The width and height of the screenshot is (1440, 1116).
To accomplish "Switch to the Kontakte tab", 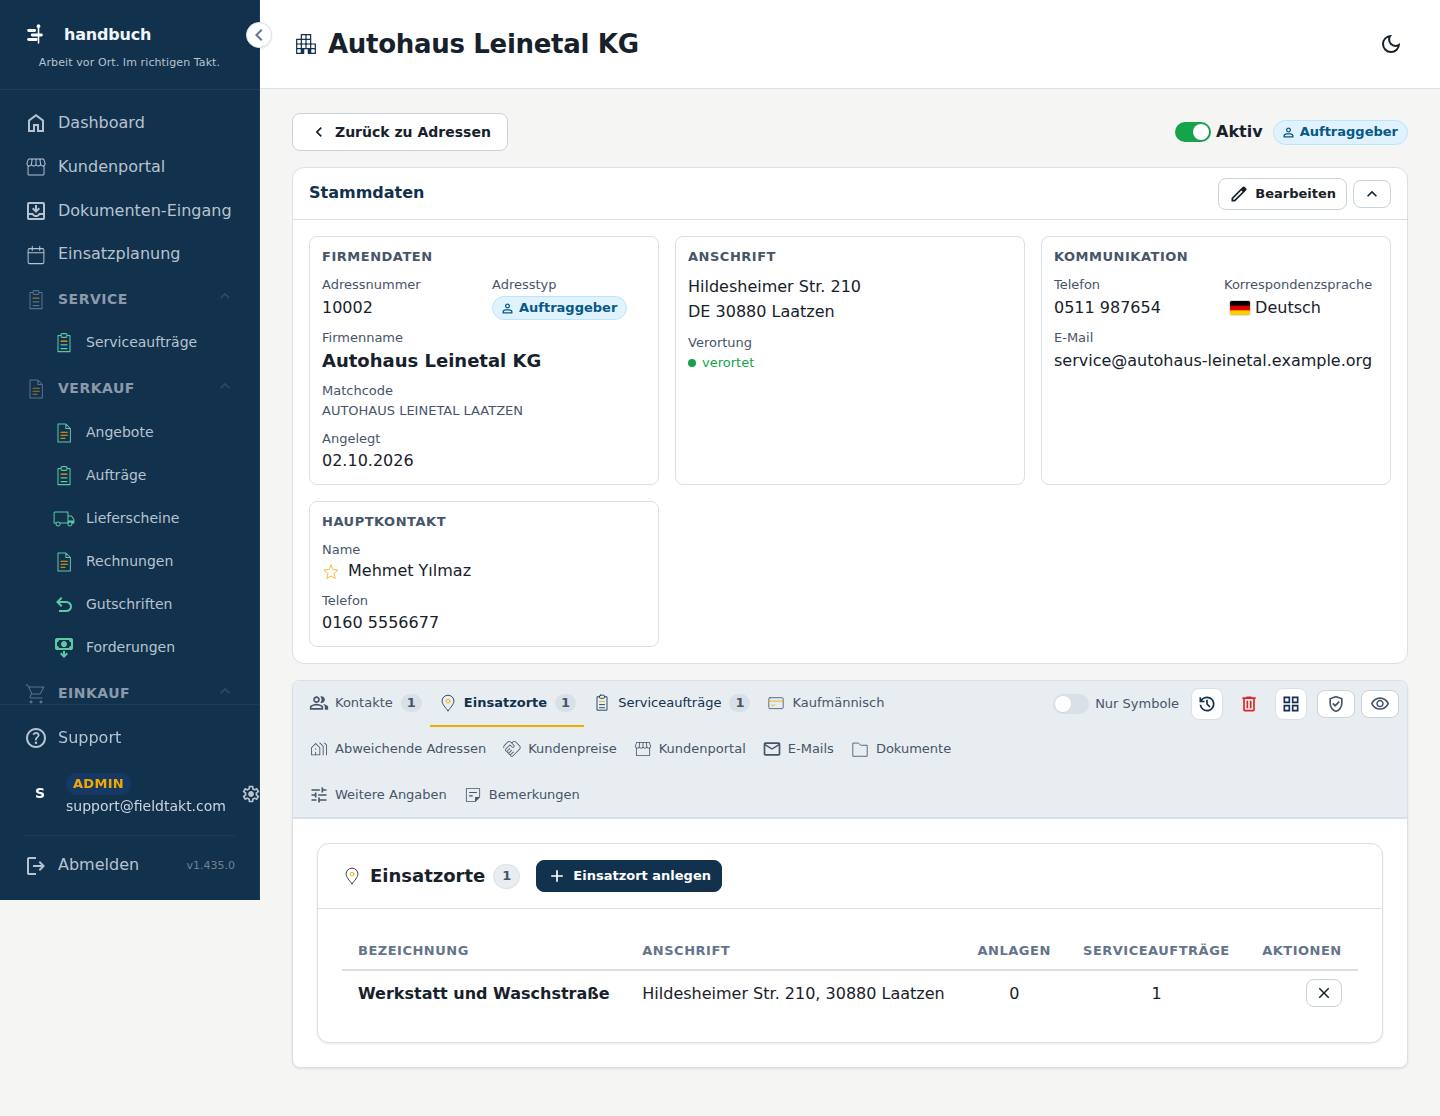I will (365, 703).
